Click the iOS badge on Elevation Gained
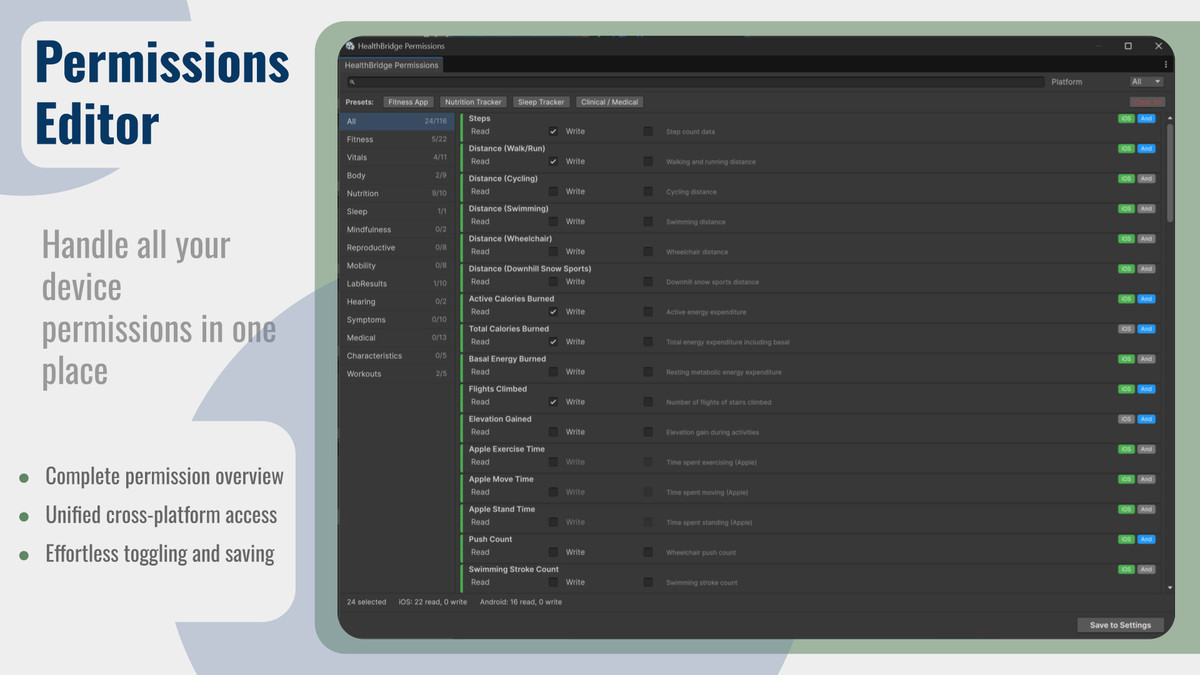Screen dimensions: 1200x675 1126,419
